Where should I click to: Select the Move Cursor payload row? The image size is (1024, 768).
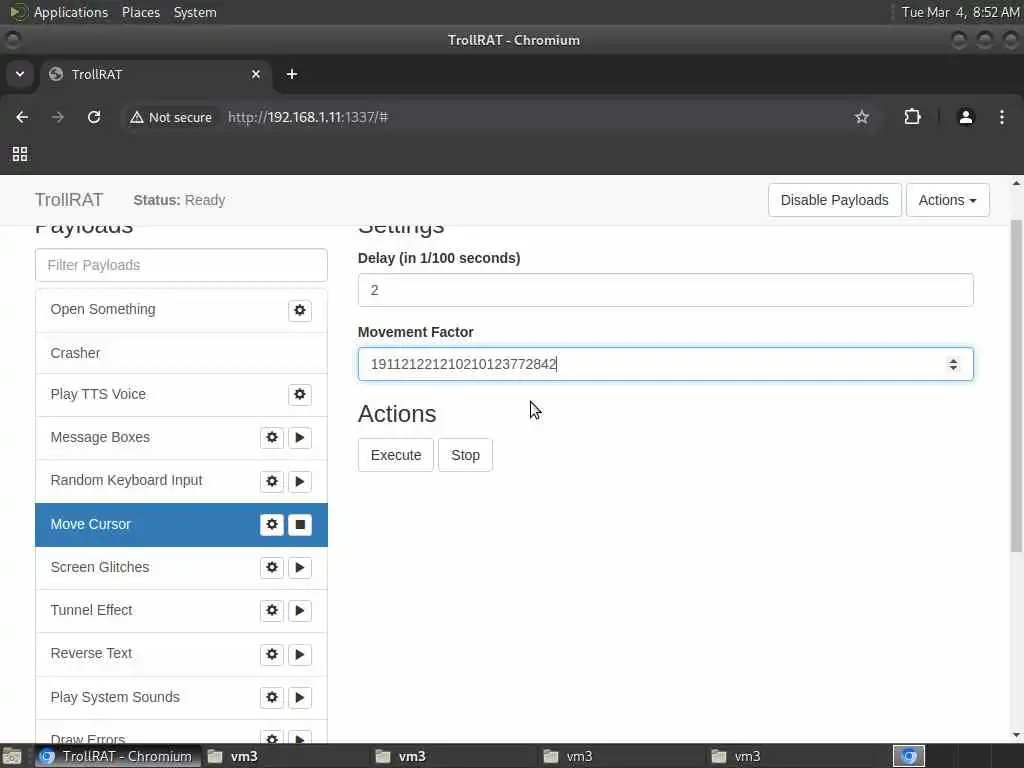coord(181,524)
